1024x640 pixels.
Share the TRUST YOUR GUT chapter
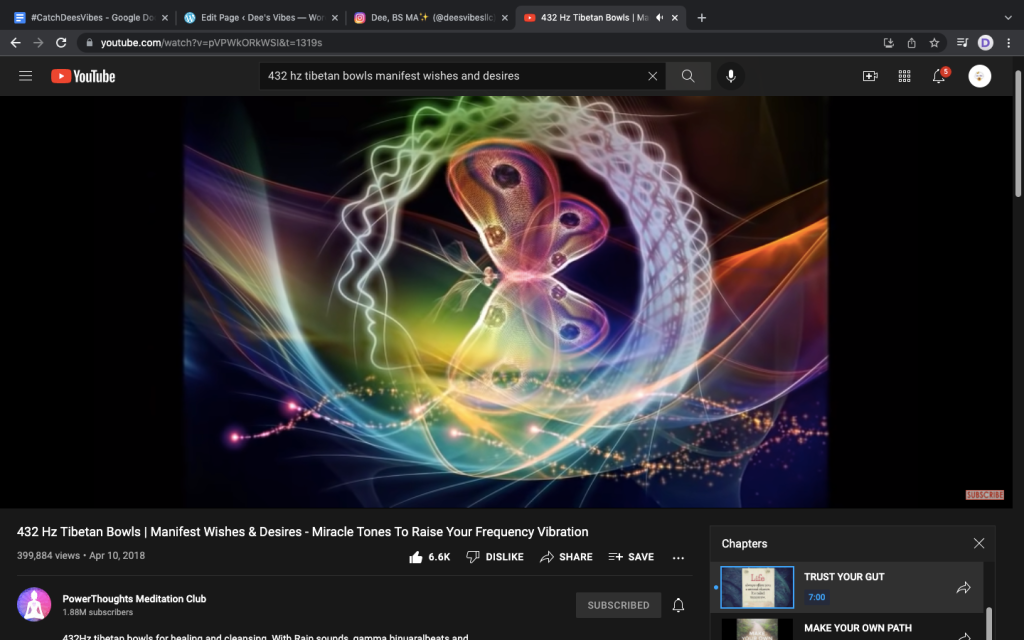pyautogui.click(x=963, y=588)
